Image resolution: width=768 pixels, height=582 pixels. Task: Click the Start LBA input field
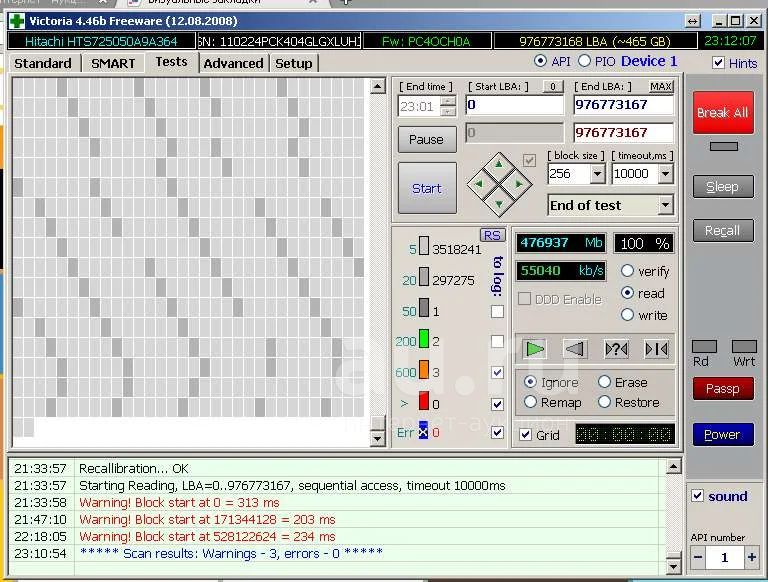(514, 105)
